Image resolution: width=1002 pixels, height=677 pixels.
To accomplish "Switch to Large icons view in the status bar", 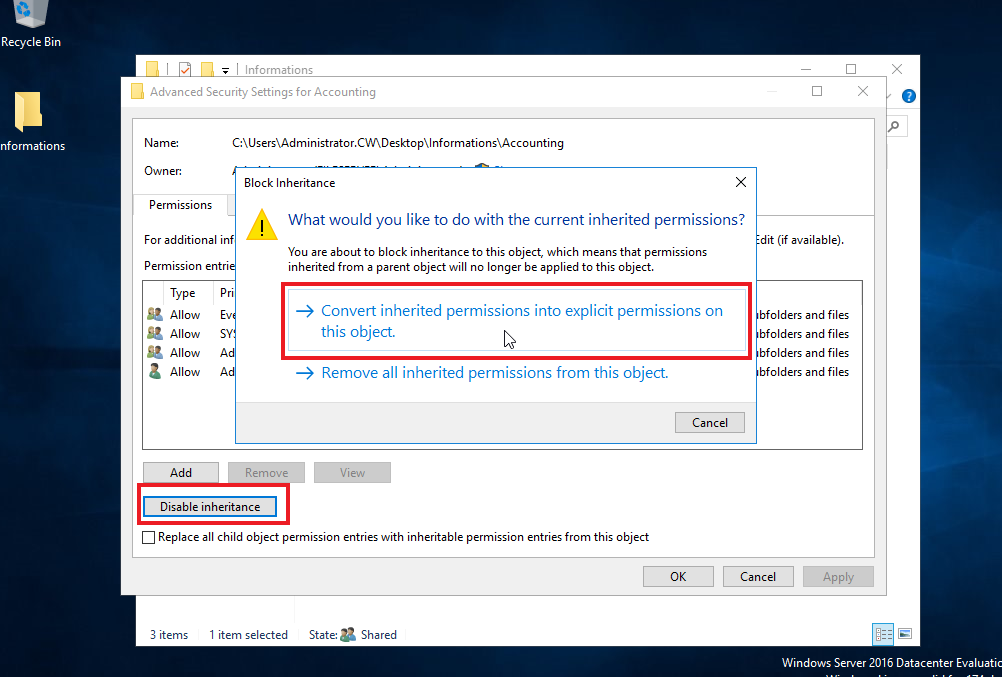I will (x=905, y=634).
